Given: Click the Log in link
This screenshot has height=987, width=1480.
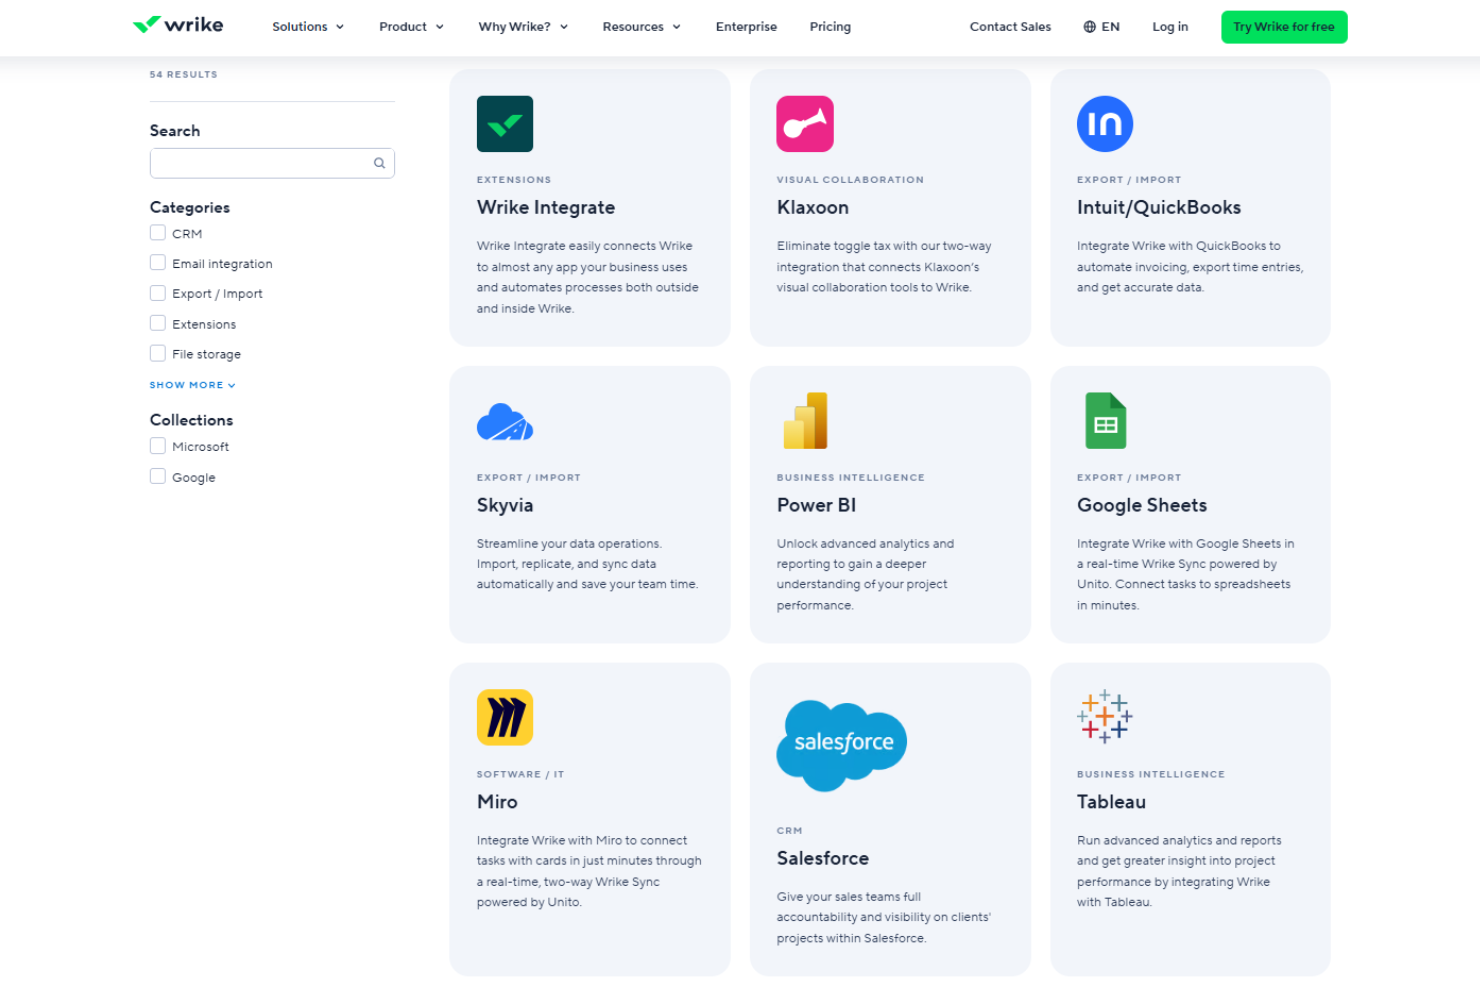Looking at the screenshot, I should click(1170, 27).
